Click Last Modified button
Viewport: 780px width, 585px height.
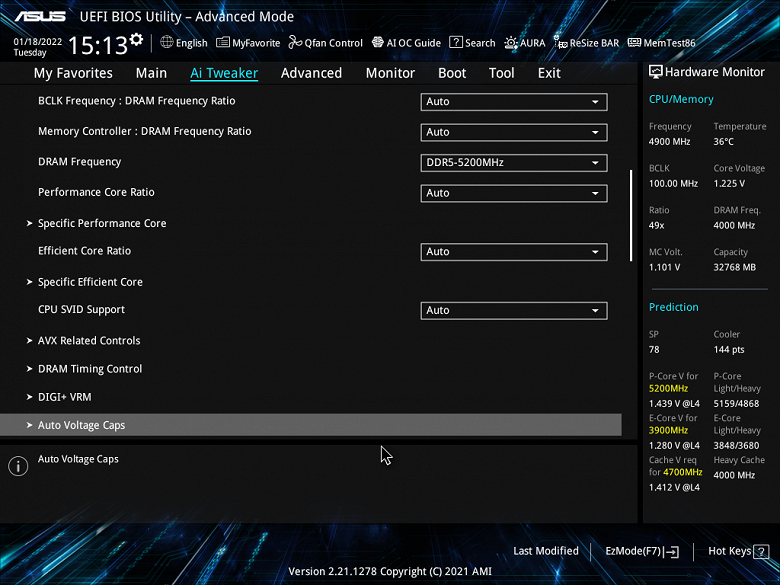click(546, 551)
